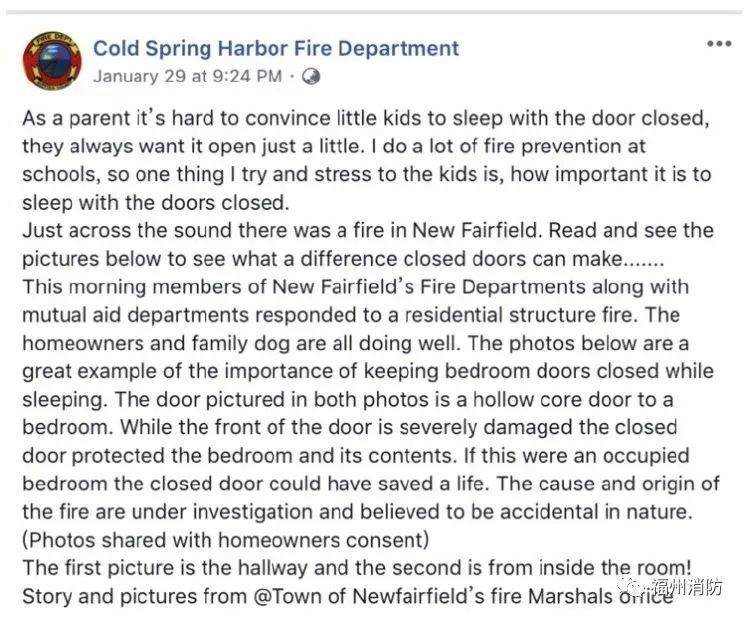
Task: Click the globe public privacy icon
Action: pos(311,76)
